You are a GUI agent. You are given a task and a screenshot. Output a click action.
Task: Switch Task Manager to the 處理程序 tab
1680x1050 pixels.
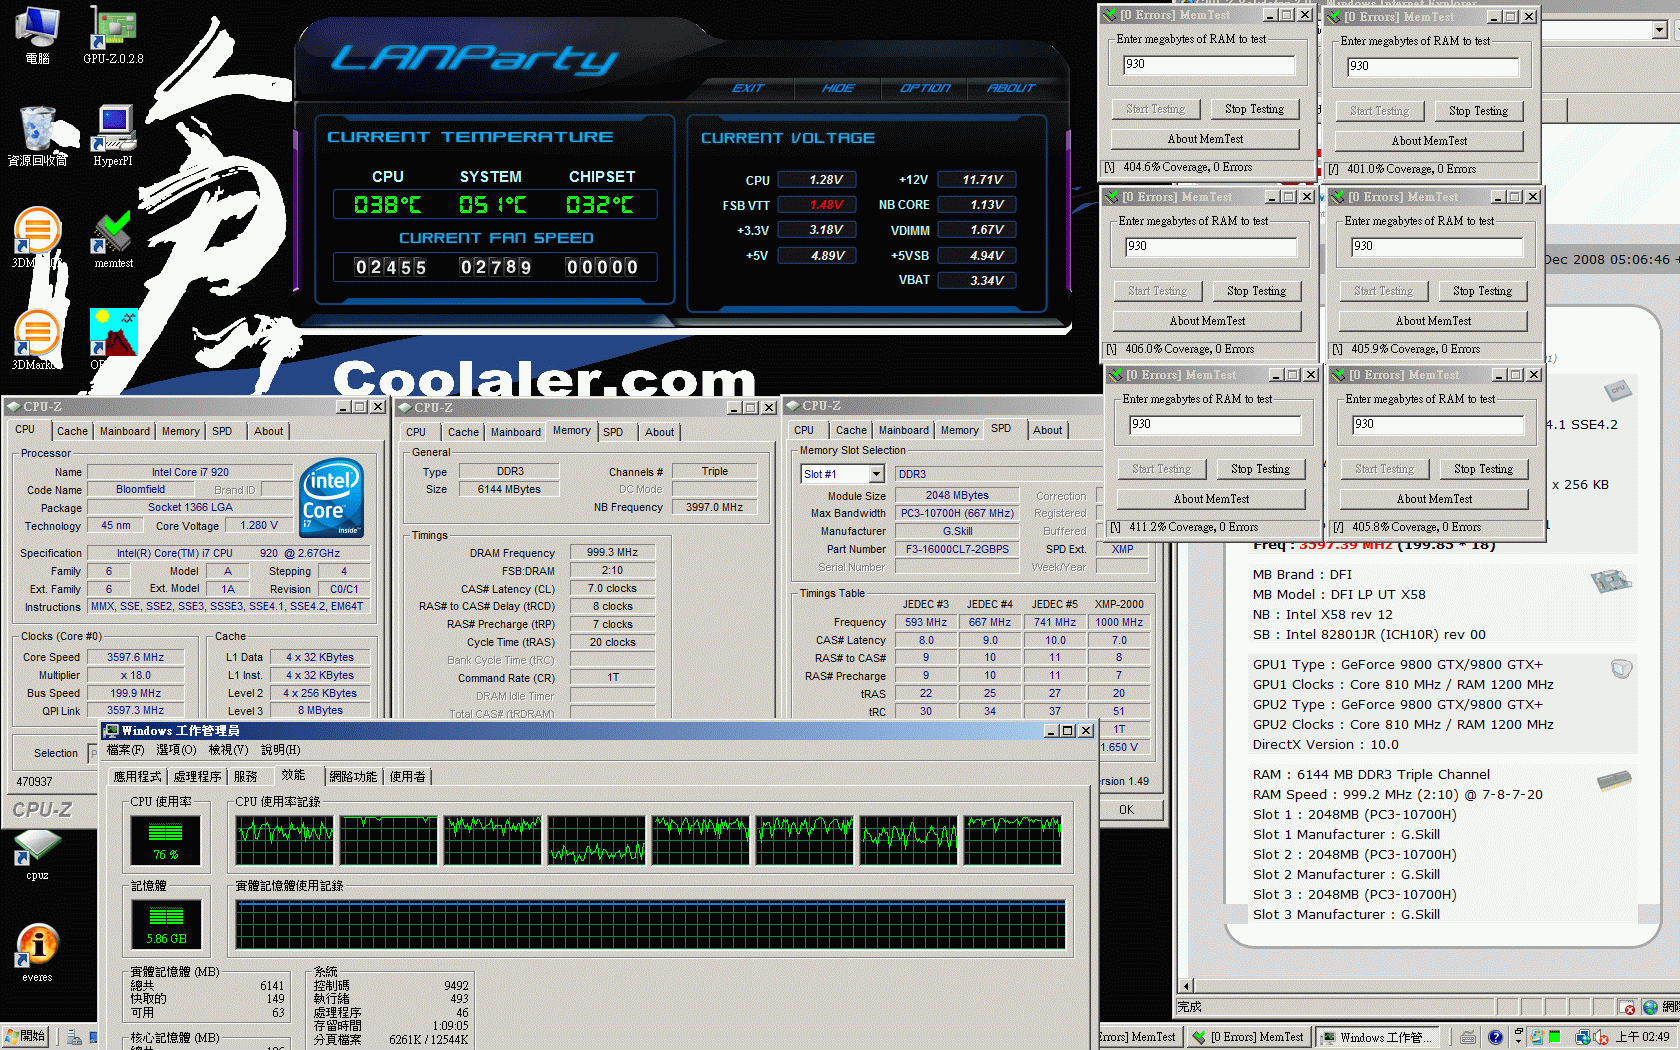point(197,776)
